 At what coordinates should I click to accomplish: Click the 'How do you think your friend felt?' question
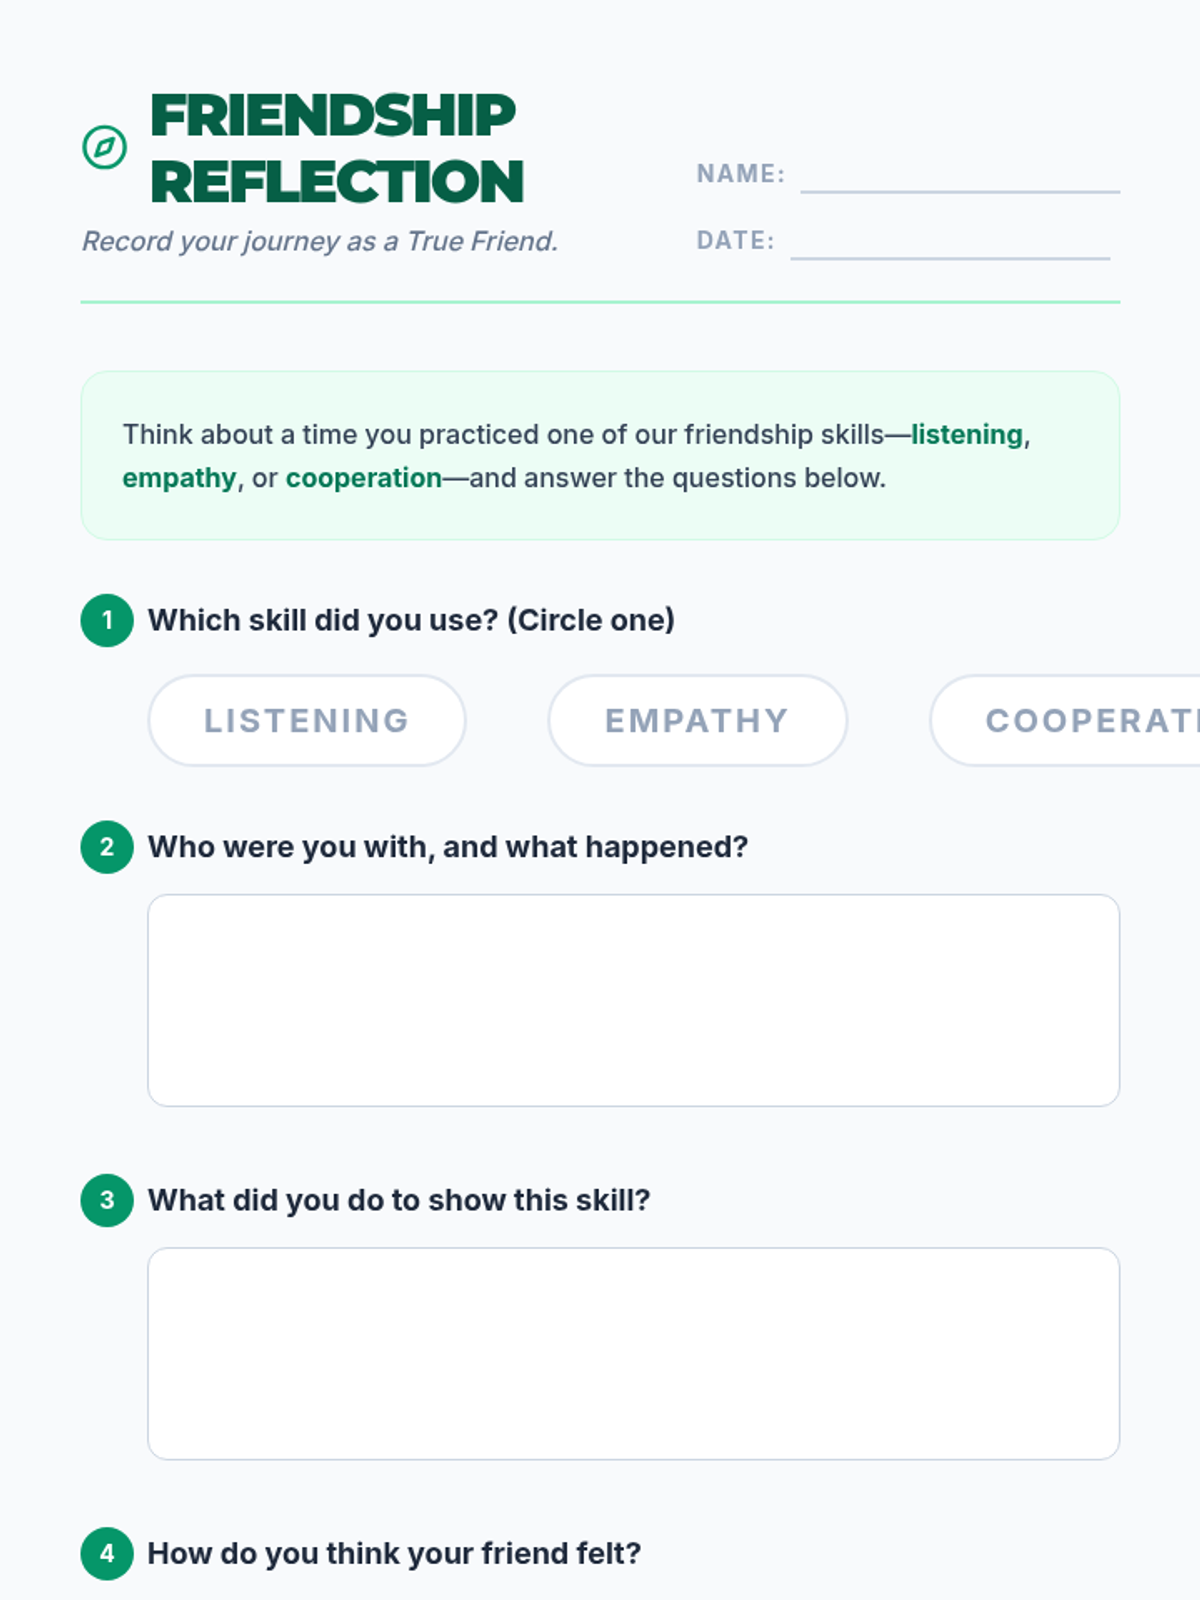pyautogui.click(x=394, y=1553)
